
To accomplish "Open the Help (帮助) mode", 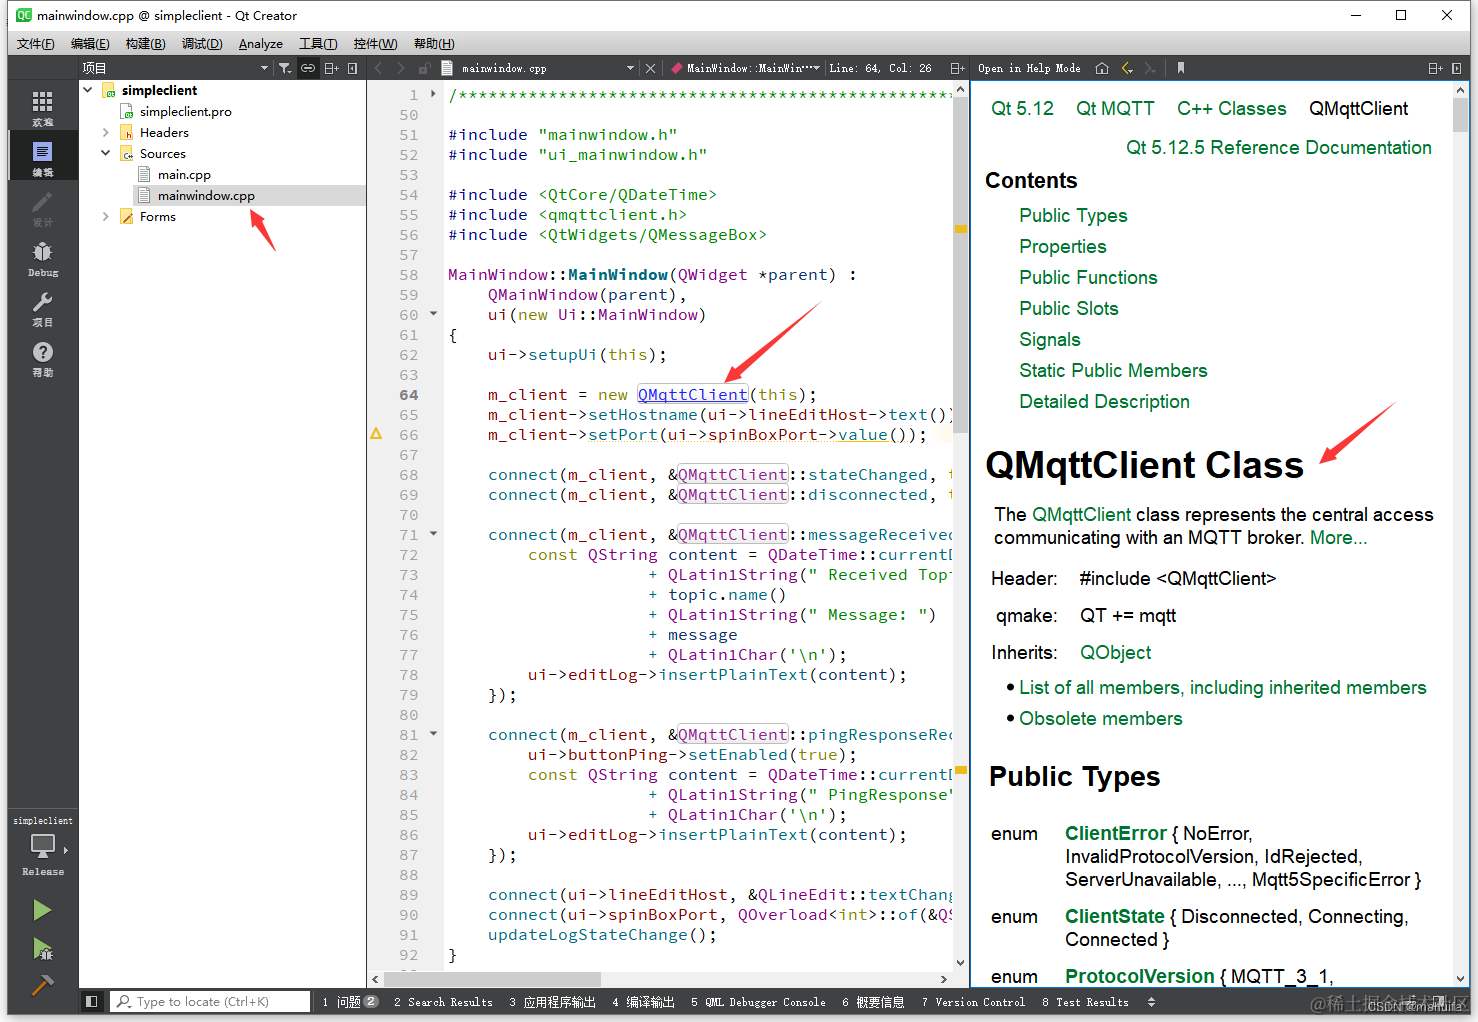I will pos(42,357).
